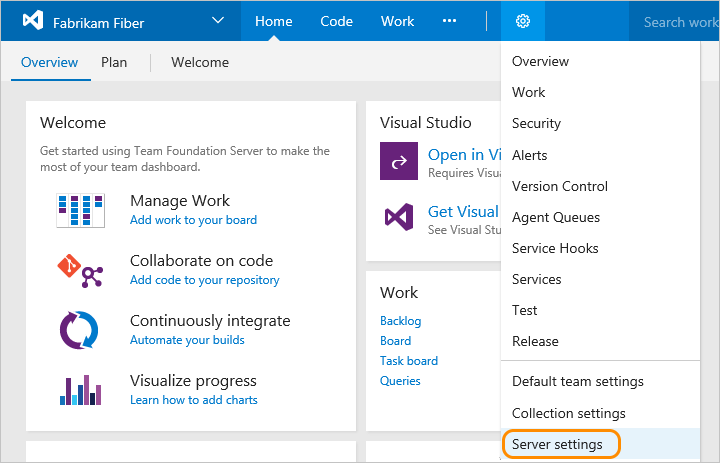Click the purple Open in Visual Studio arrow icon
This screenshot has width=720, height=463.
pyautogui.click(x=399, y=161)
